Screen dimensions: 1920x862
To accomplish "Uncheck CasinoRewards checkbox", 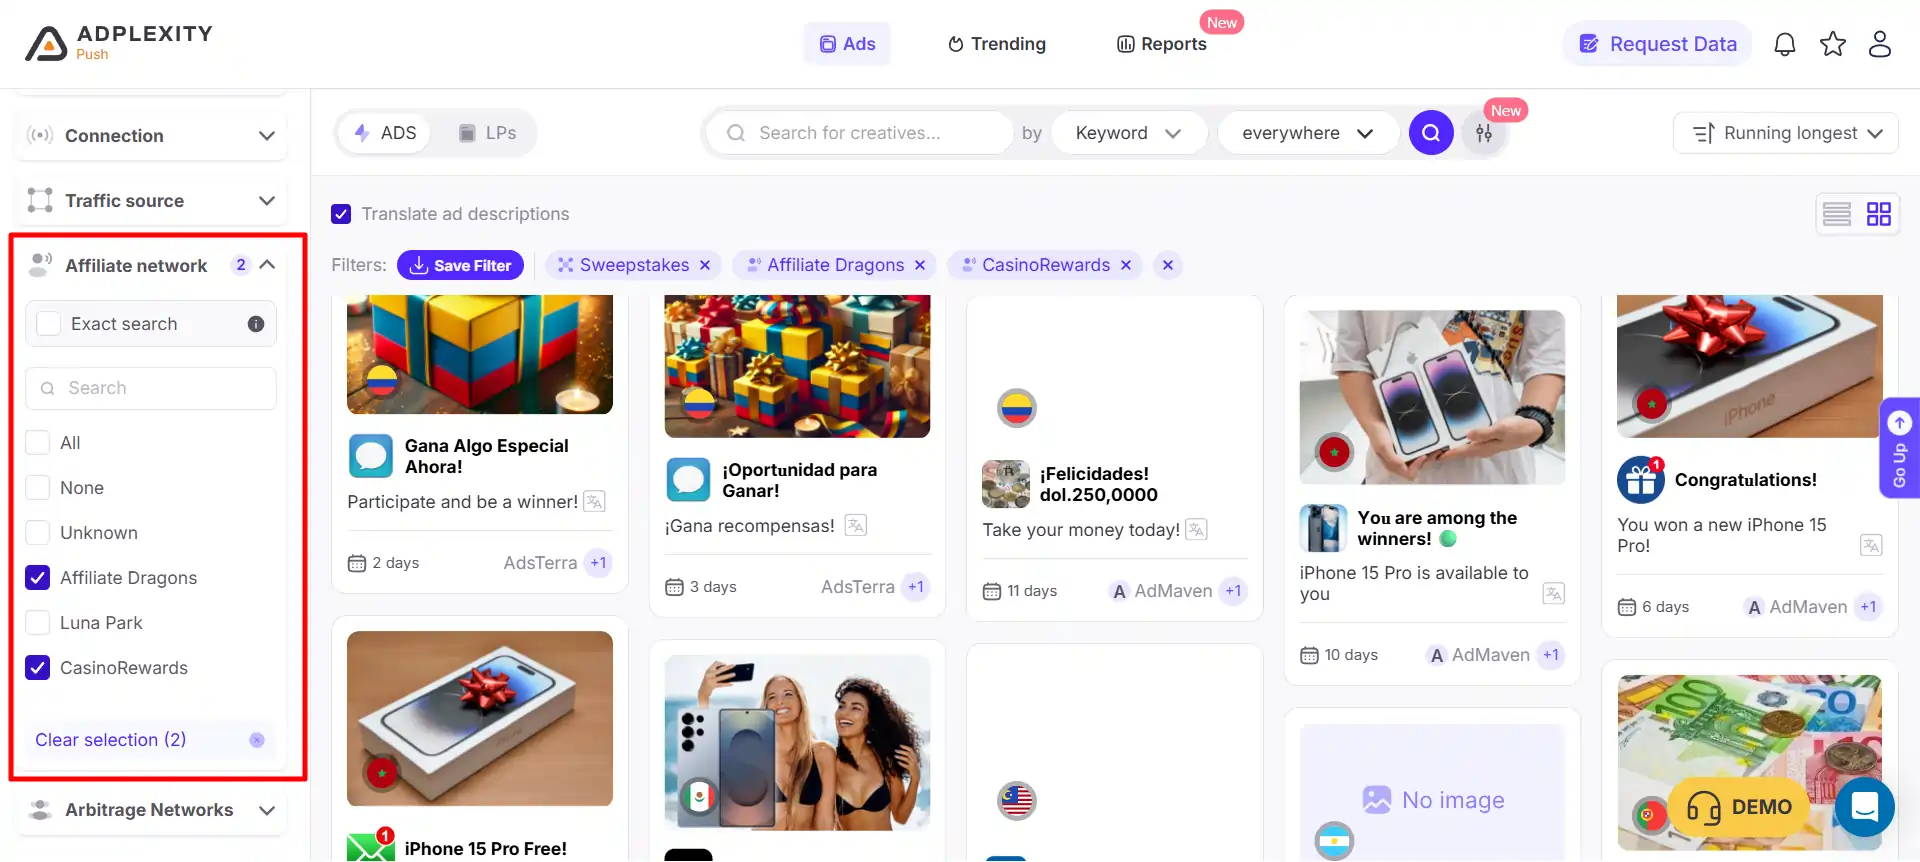I will pos(38,668).
